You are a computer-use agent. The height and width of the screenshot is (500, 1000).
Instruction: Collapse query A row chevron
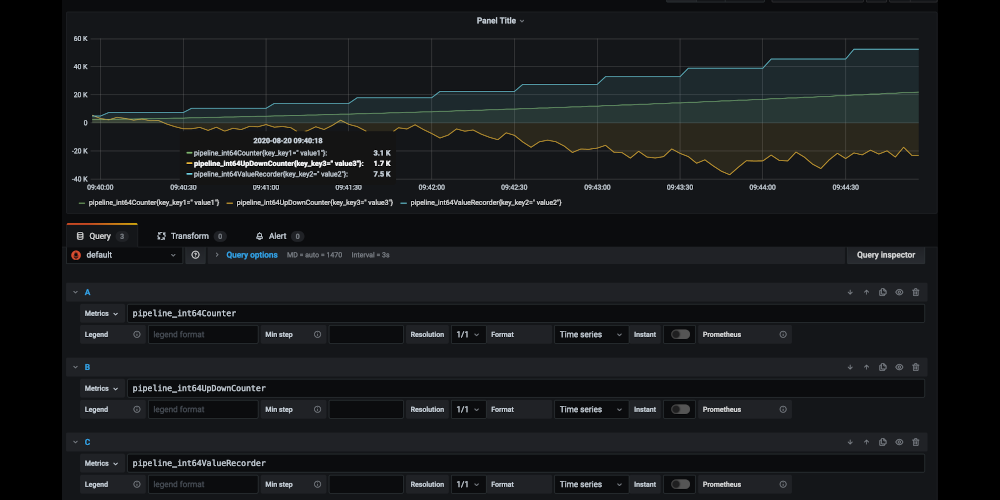[x=75, y=292]
